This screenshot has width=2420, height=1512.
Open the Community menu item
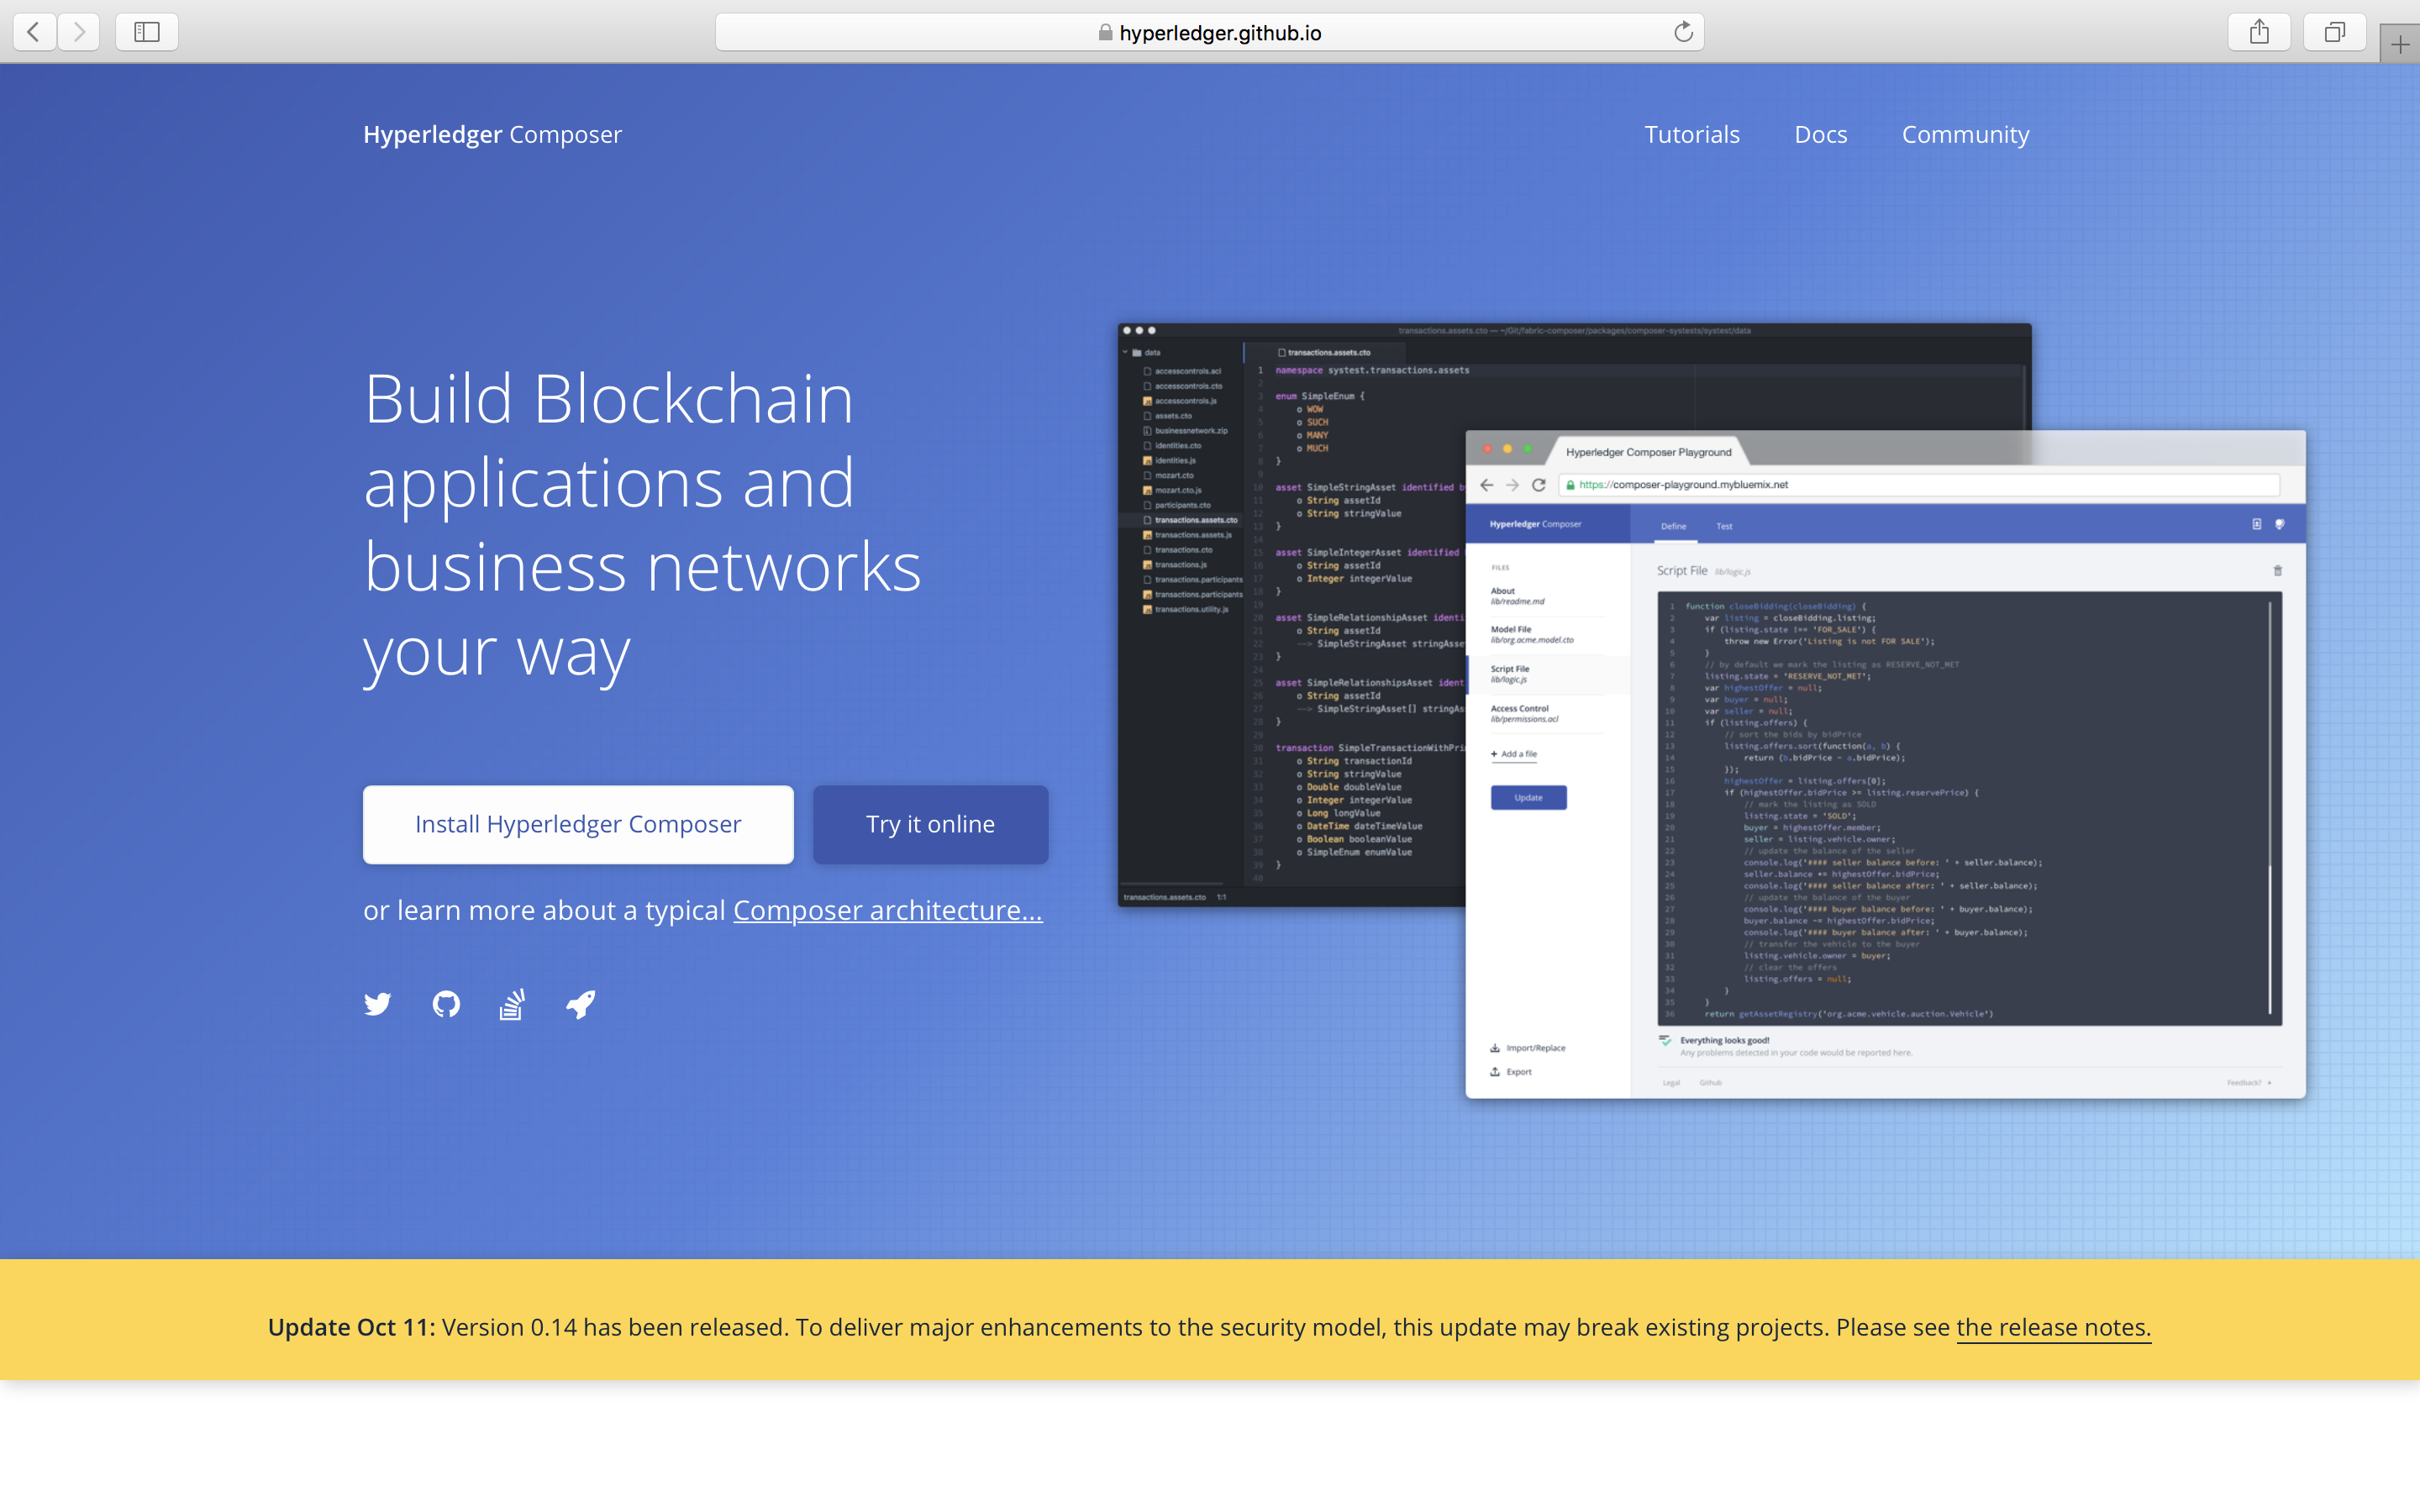click(x=1965, y=134)
